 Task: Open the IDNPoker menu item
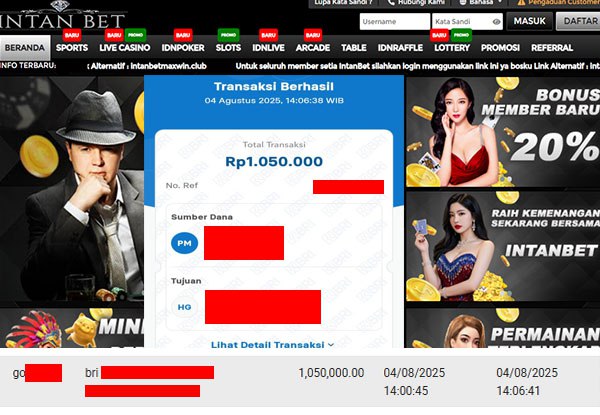183,48
